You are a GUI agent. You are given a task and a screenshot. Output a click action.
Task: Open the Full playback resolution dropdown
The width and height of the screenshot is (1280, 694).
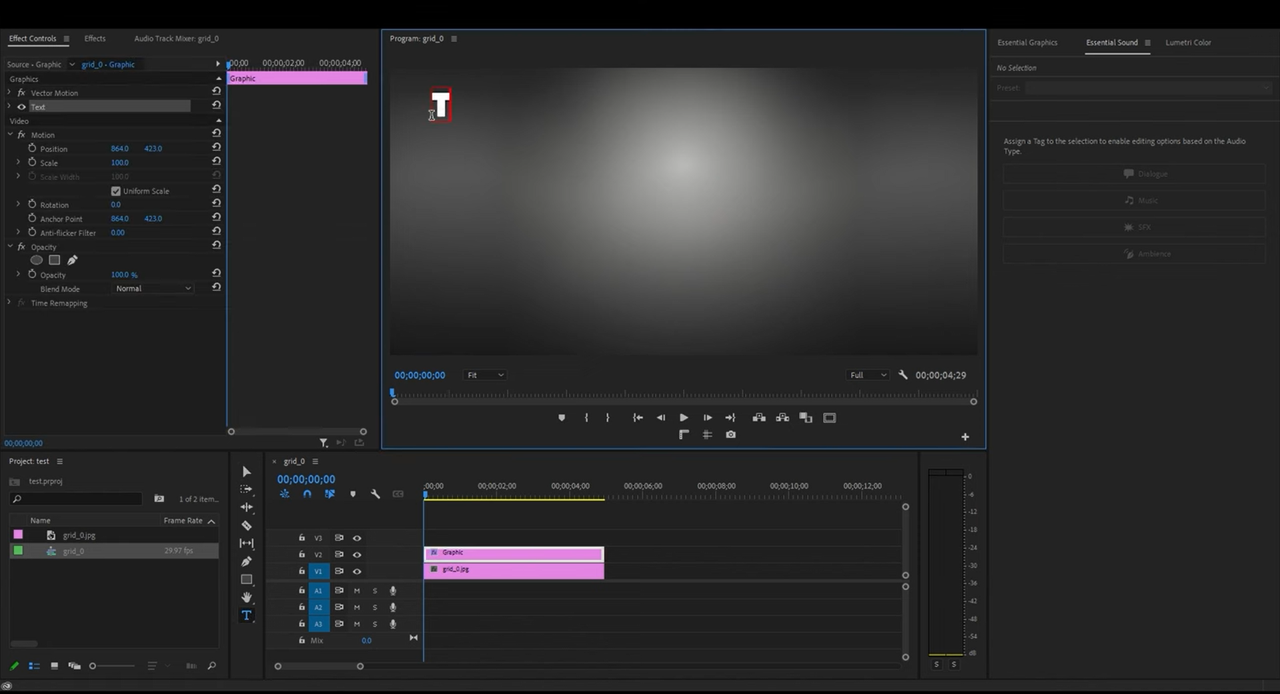(x=867, y=375)
